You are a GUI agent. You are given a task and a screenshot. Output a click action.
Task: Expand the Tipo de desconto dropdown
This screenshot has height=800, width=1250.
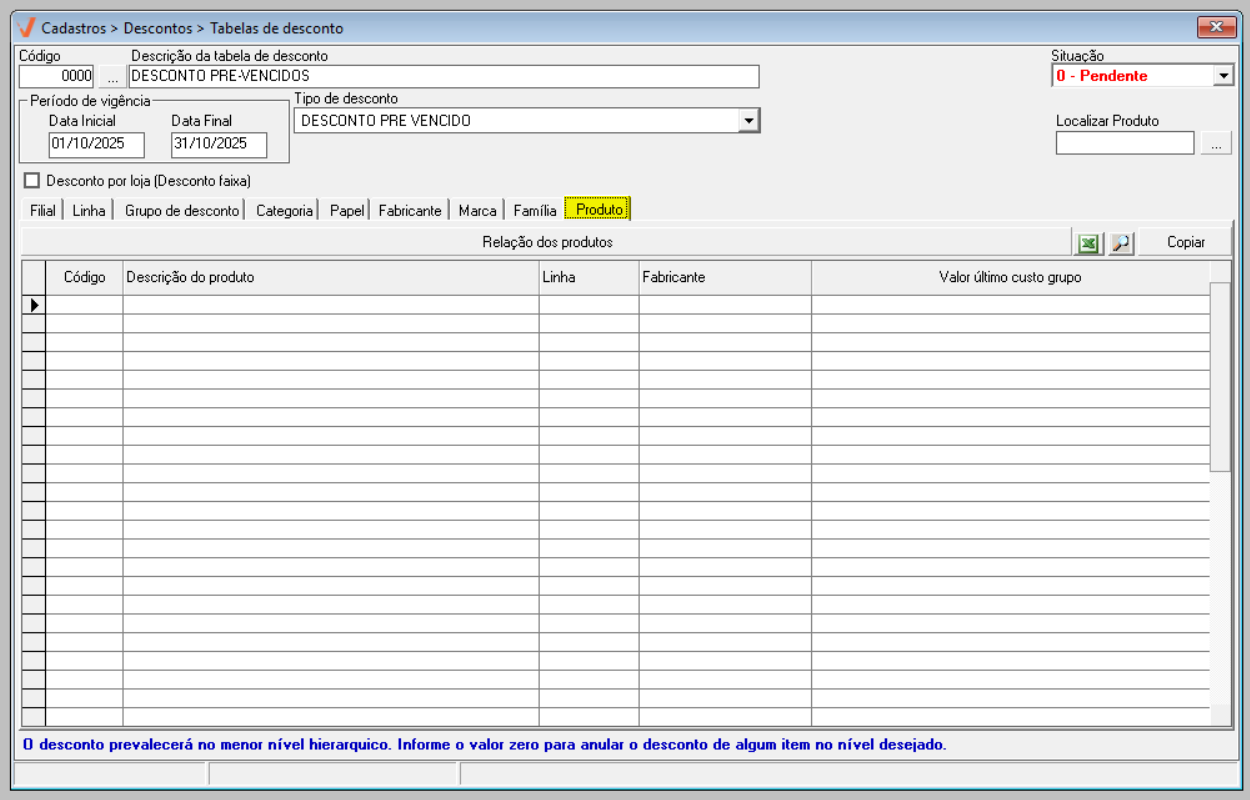pyautogui.click(x=748, y=121)
